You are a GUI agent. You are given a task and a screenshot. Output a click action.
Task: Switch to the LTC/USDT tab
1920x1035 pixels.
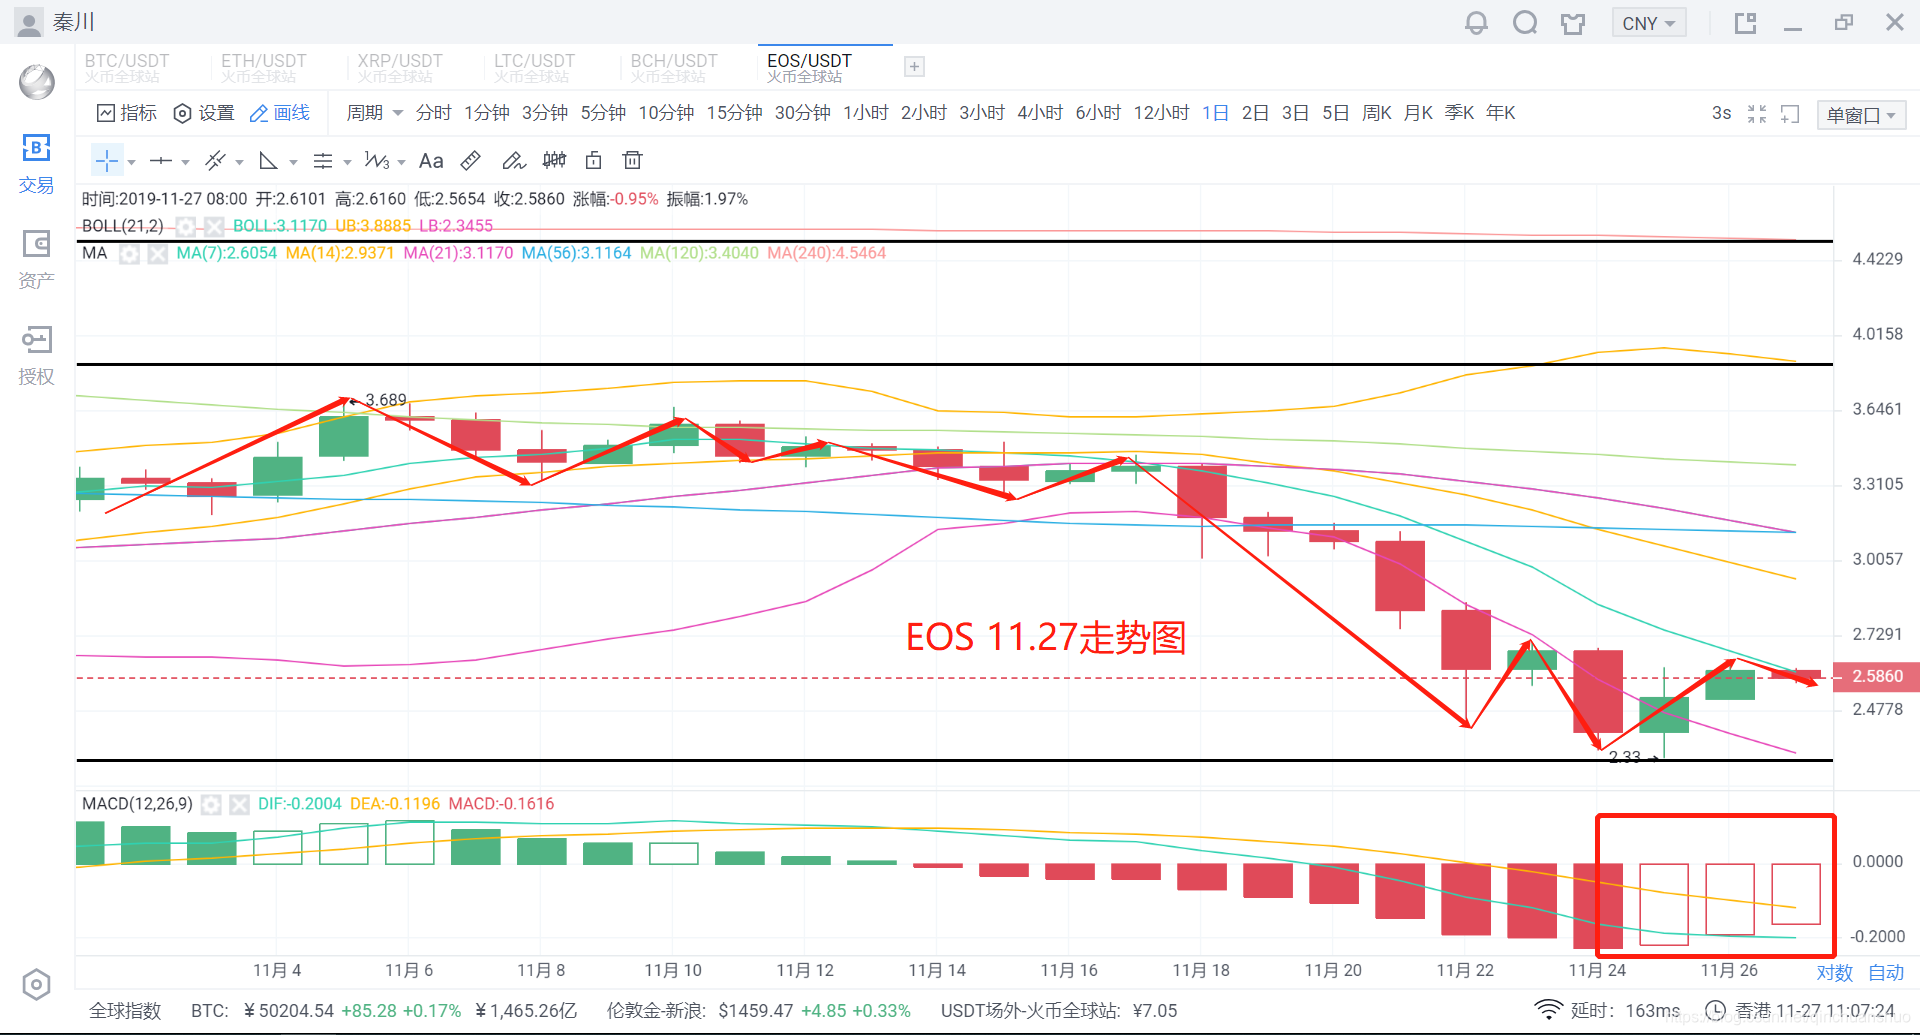535,67
